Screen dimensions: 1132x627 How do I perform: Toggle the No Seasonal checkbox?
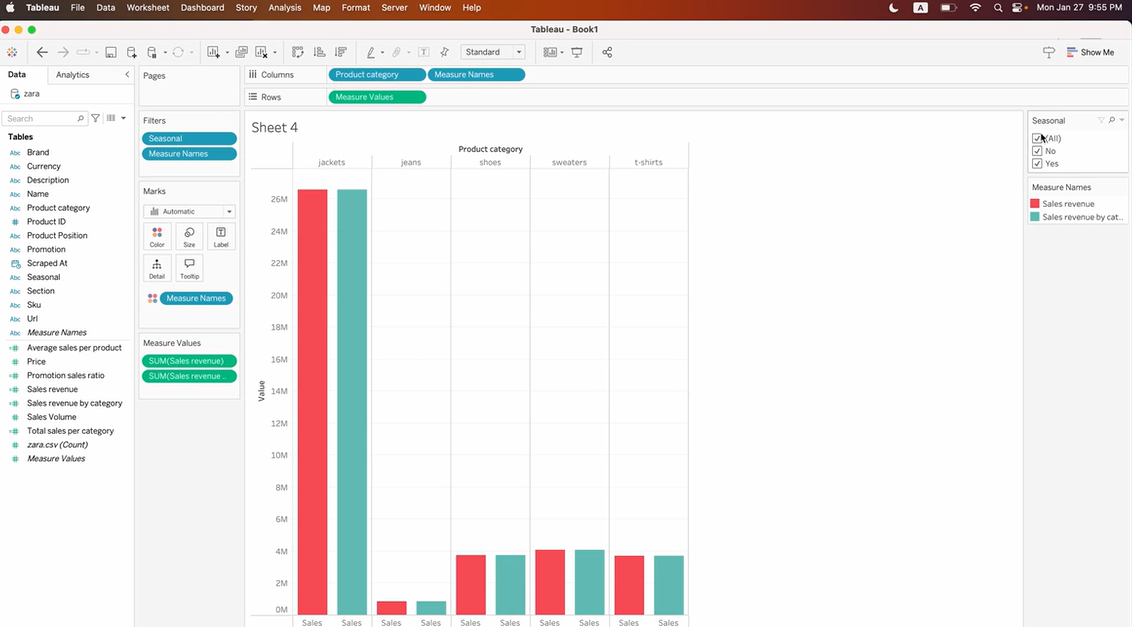pos(1037,151)
